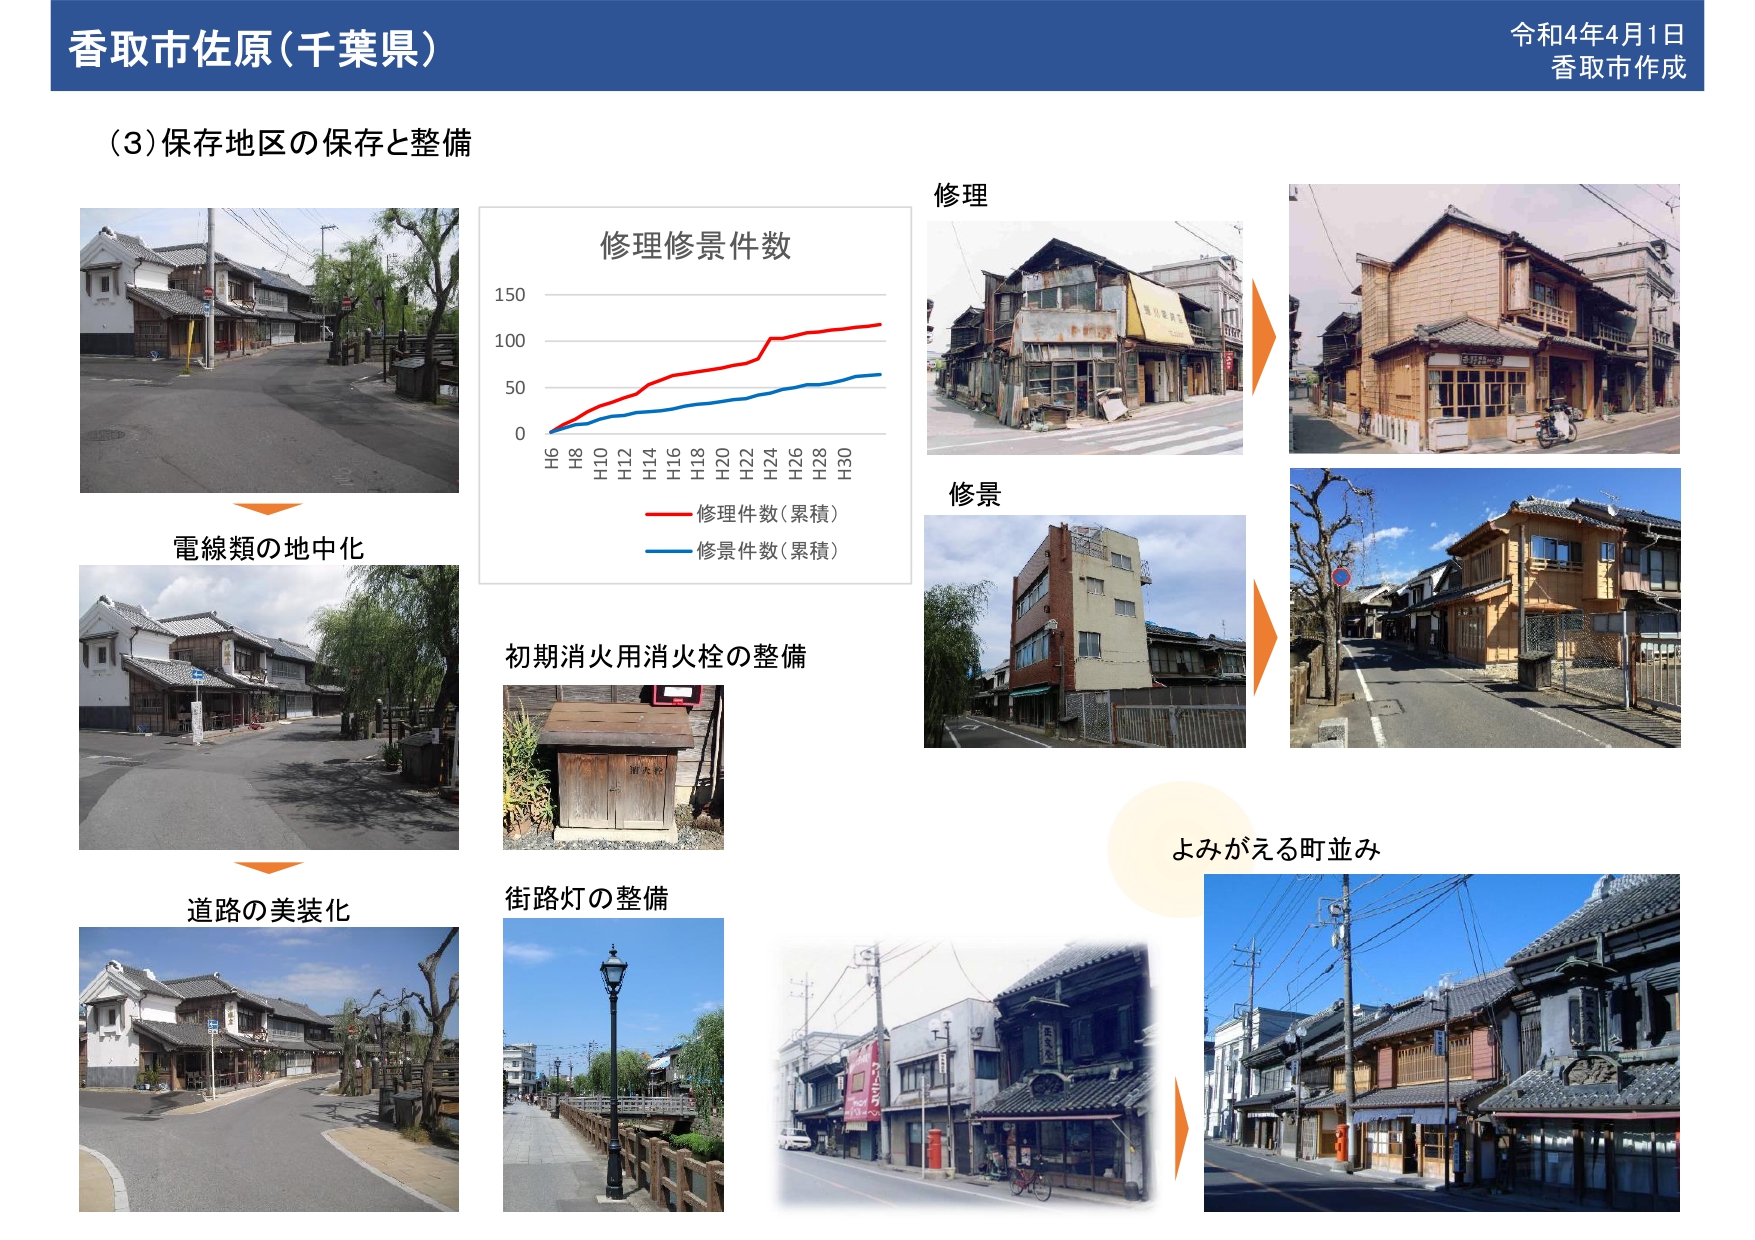Click the orange down arrow above 道路の美装化
Image resolution: width=1755 pixels, height=1240 pixels.
[267, 867]
